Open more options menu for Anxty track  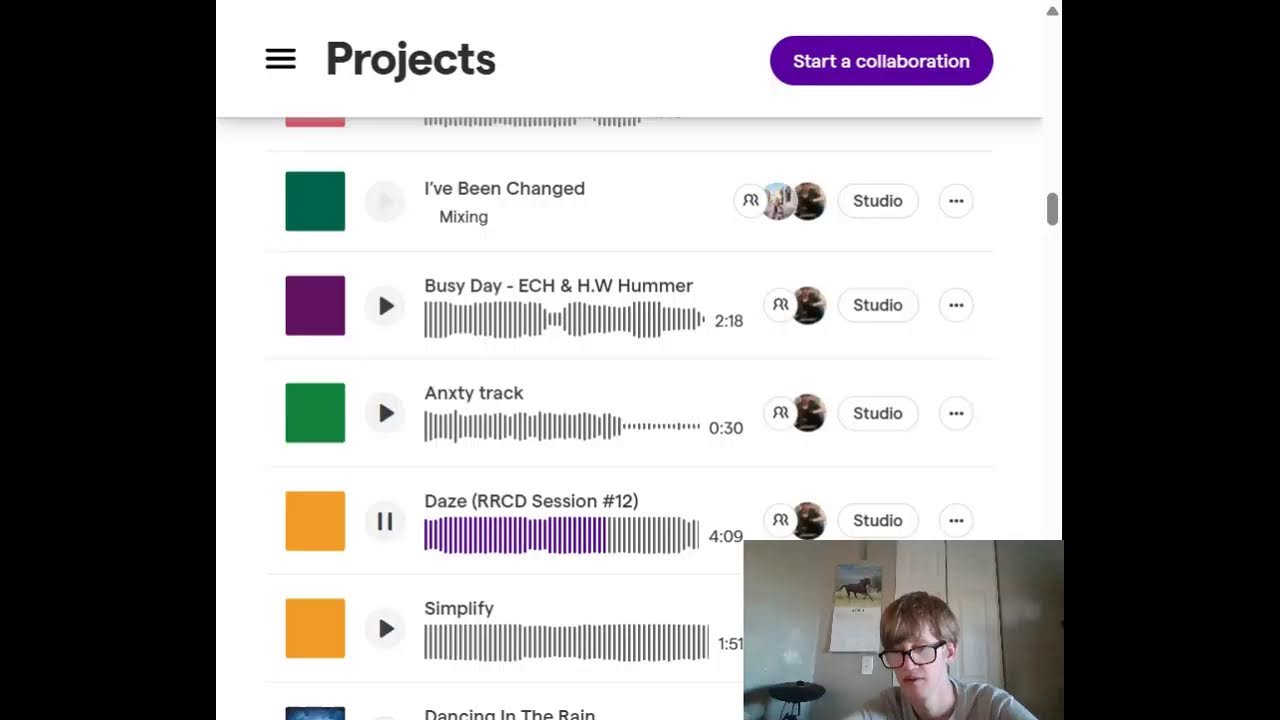click(956, 413)
